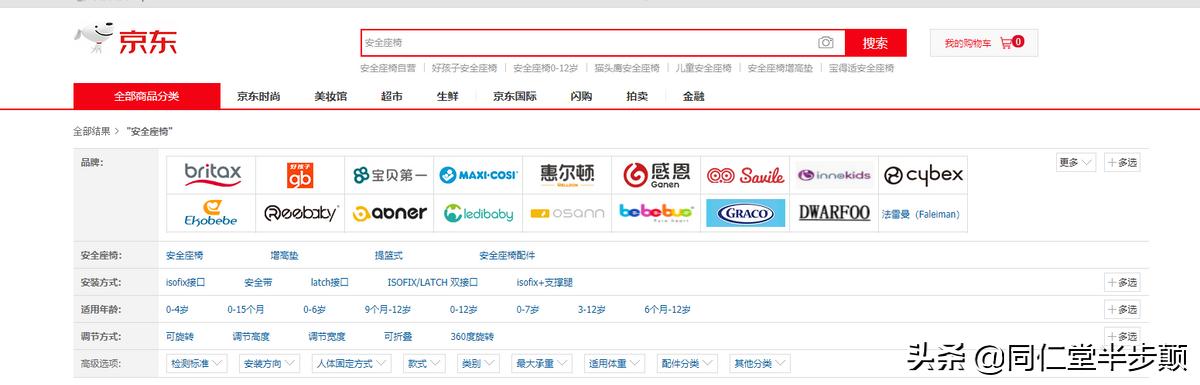Filter by isofix接口 installation

[186, 283]
